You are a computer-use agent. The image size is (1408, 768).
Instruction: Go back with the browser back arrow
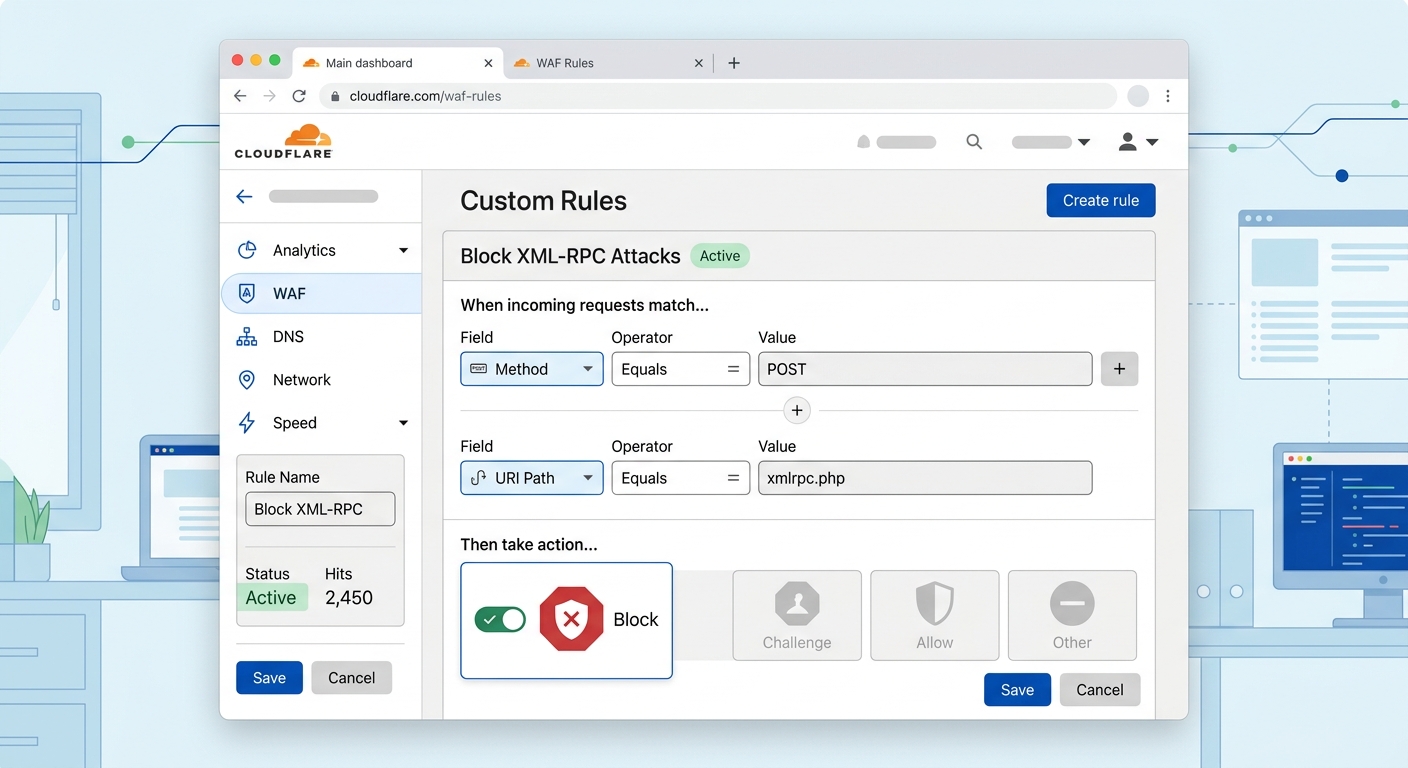click(240, 96)
